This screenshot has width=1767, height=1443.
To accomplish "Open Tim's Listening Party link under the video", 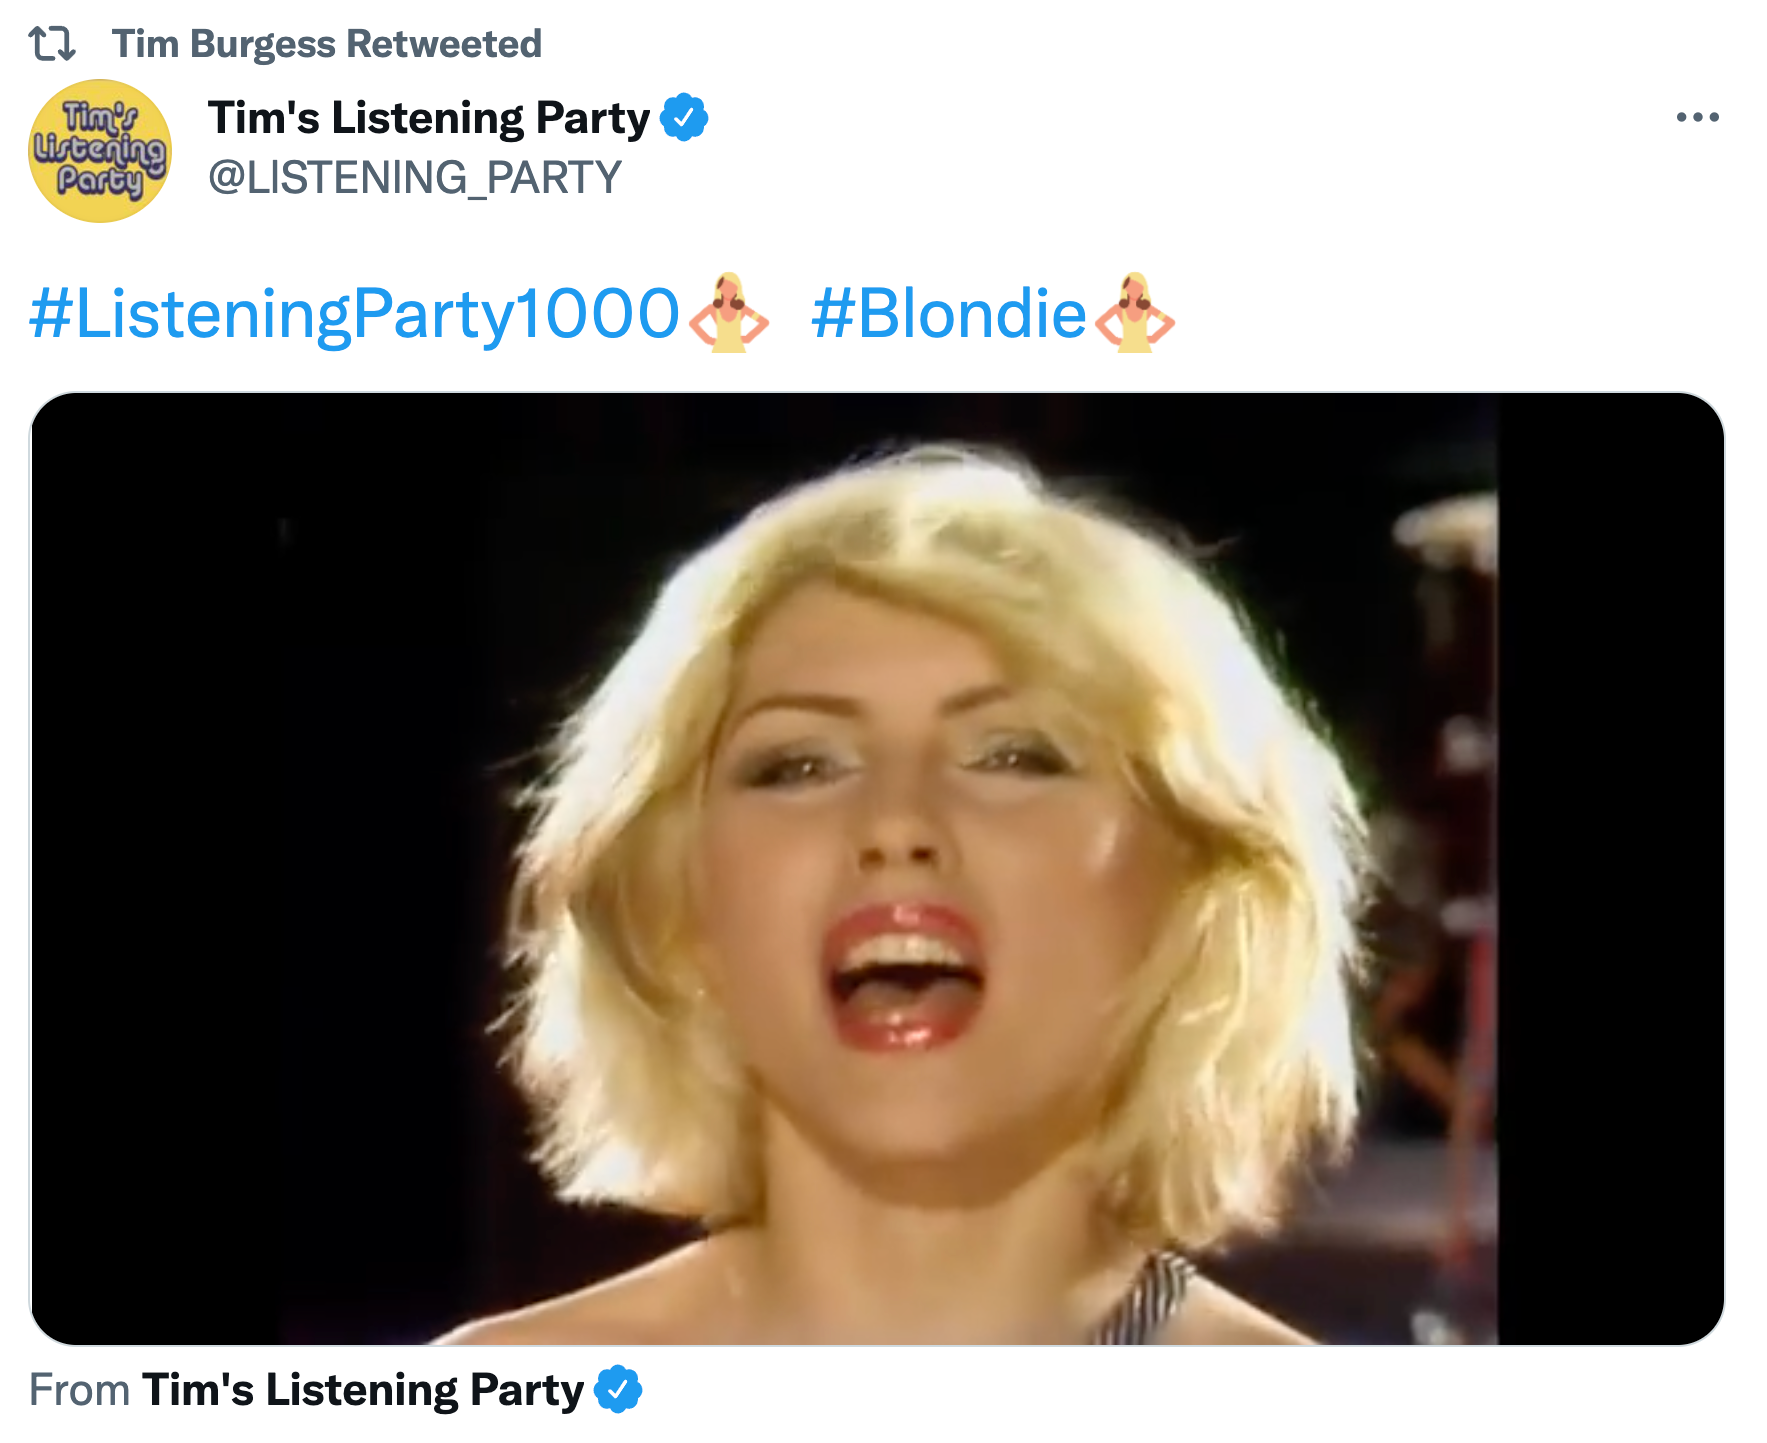I will [x=363, y=1390].
